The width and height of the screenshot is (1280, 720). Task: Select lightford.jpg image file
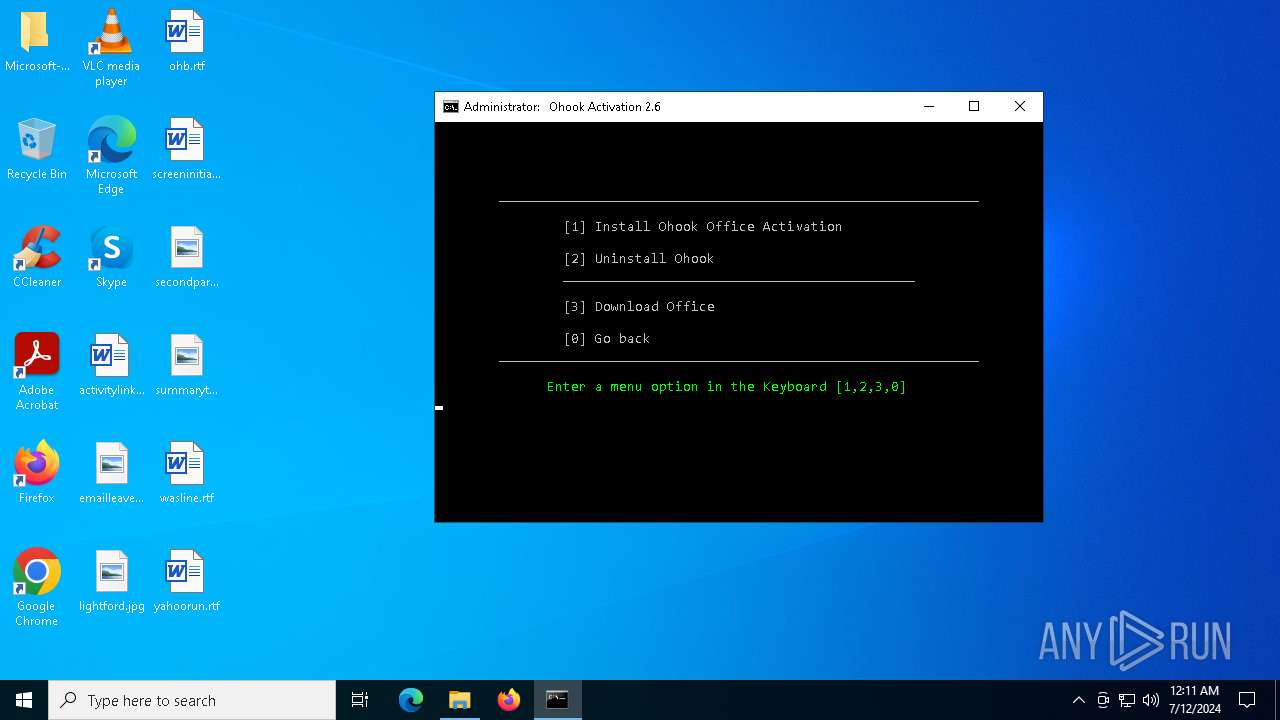pos(111,582)
